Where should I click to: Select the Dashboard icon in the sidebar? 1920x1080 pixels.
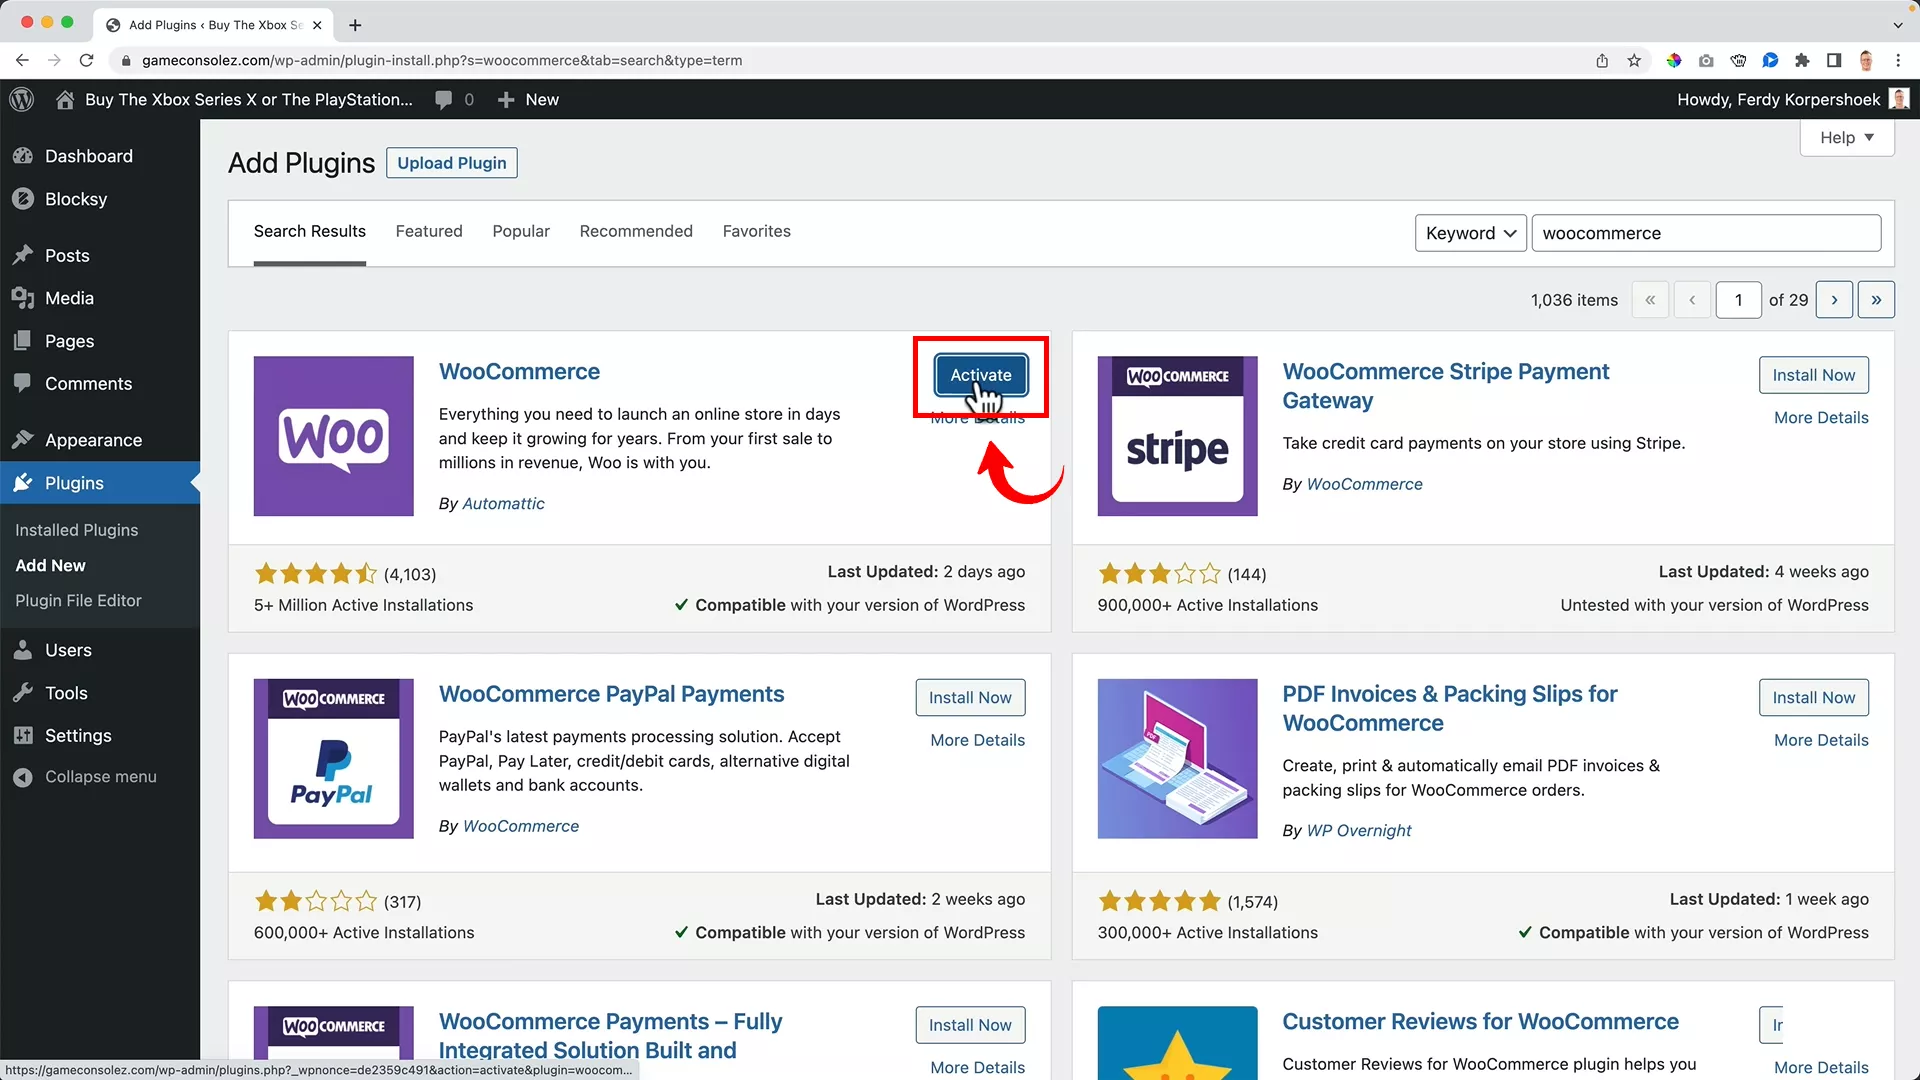(24, 156)
